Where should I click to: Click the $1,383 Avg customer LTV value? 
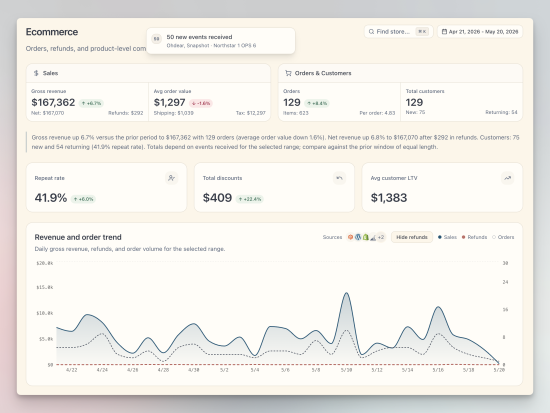pyautogui.click(x=389, y=198)
